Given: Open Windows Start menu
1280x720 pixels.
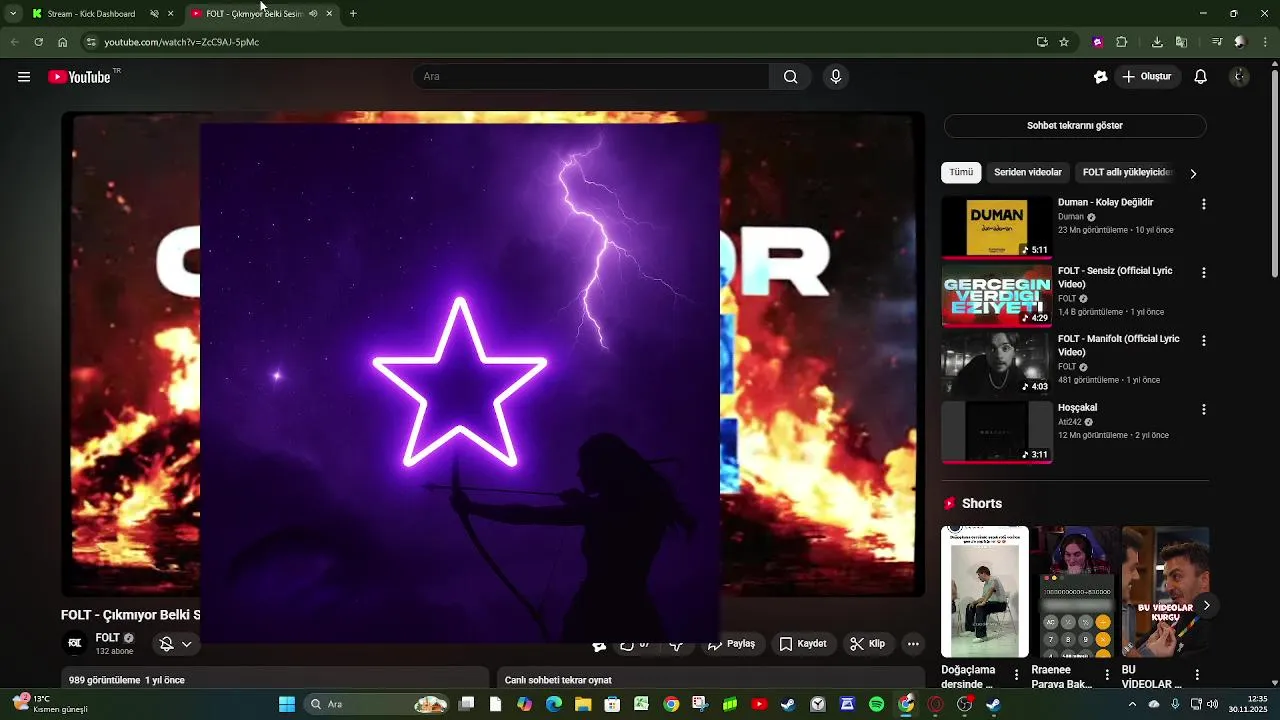Looking at the screenshot, I should pyautogui.click(x=287, y=704).
